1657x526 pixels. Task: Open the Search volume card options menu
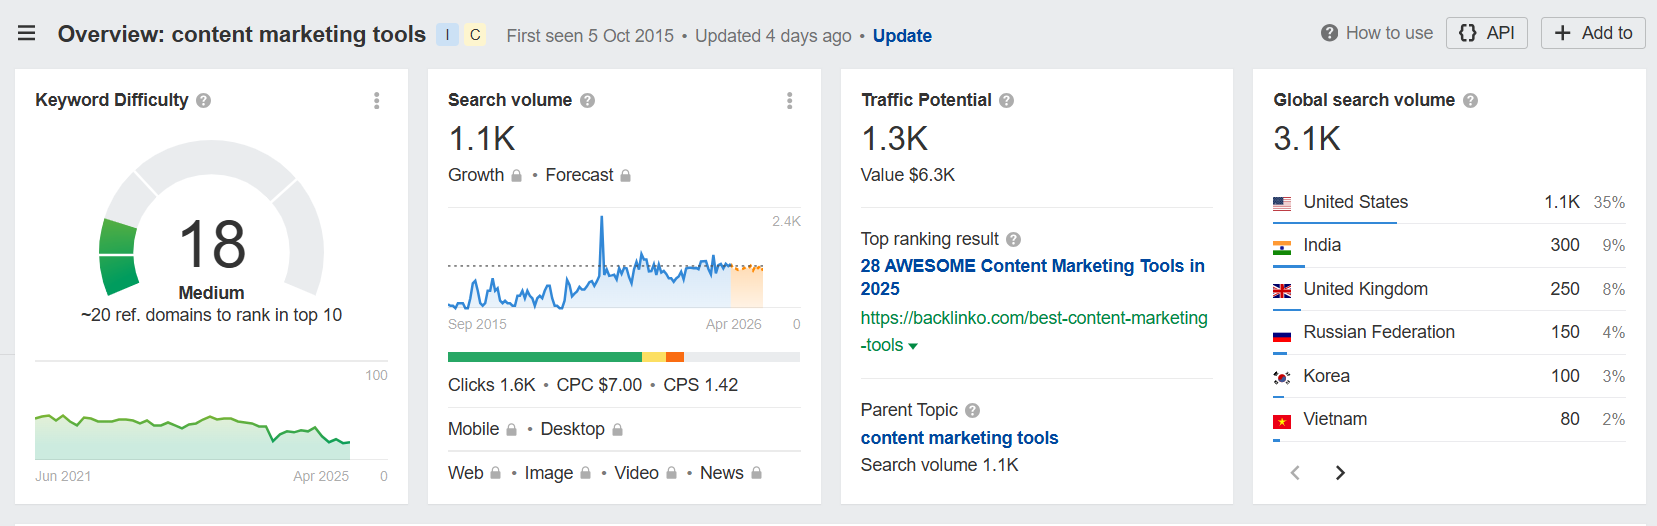click(x=789, y=100)
